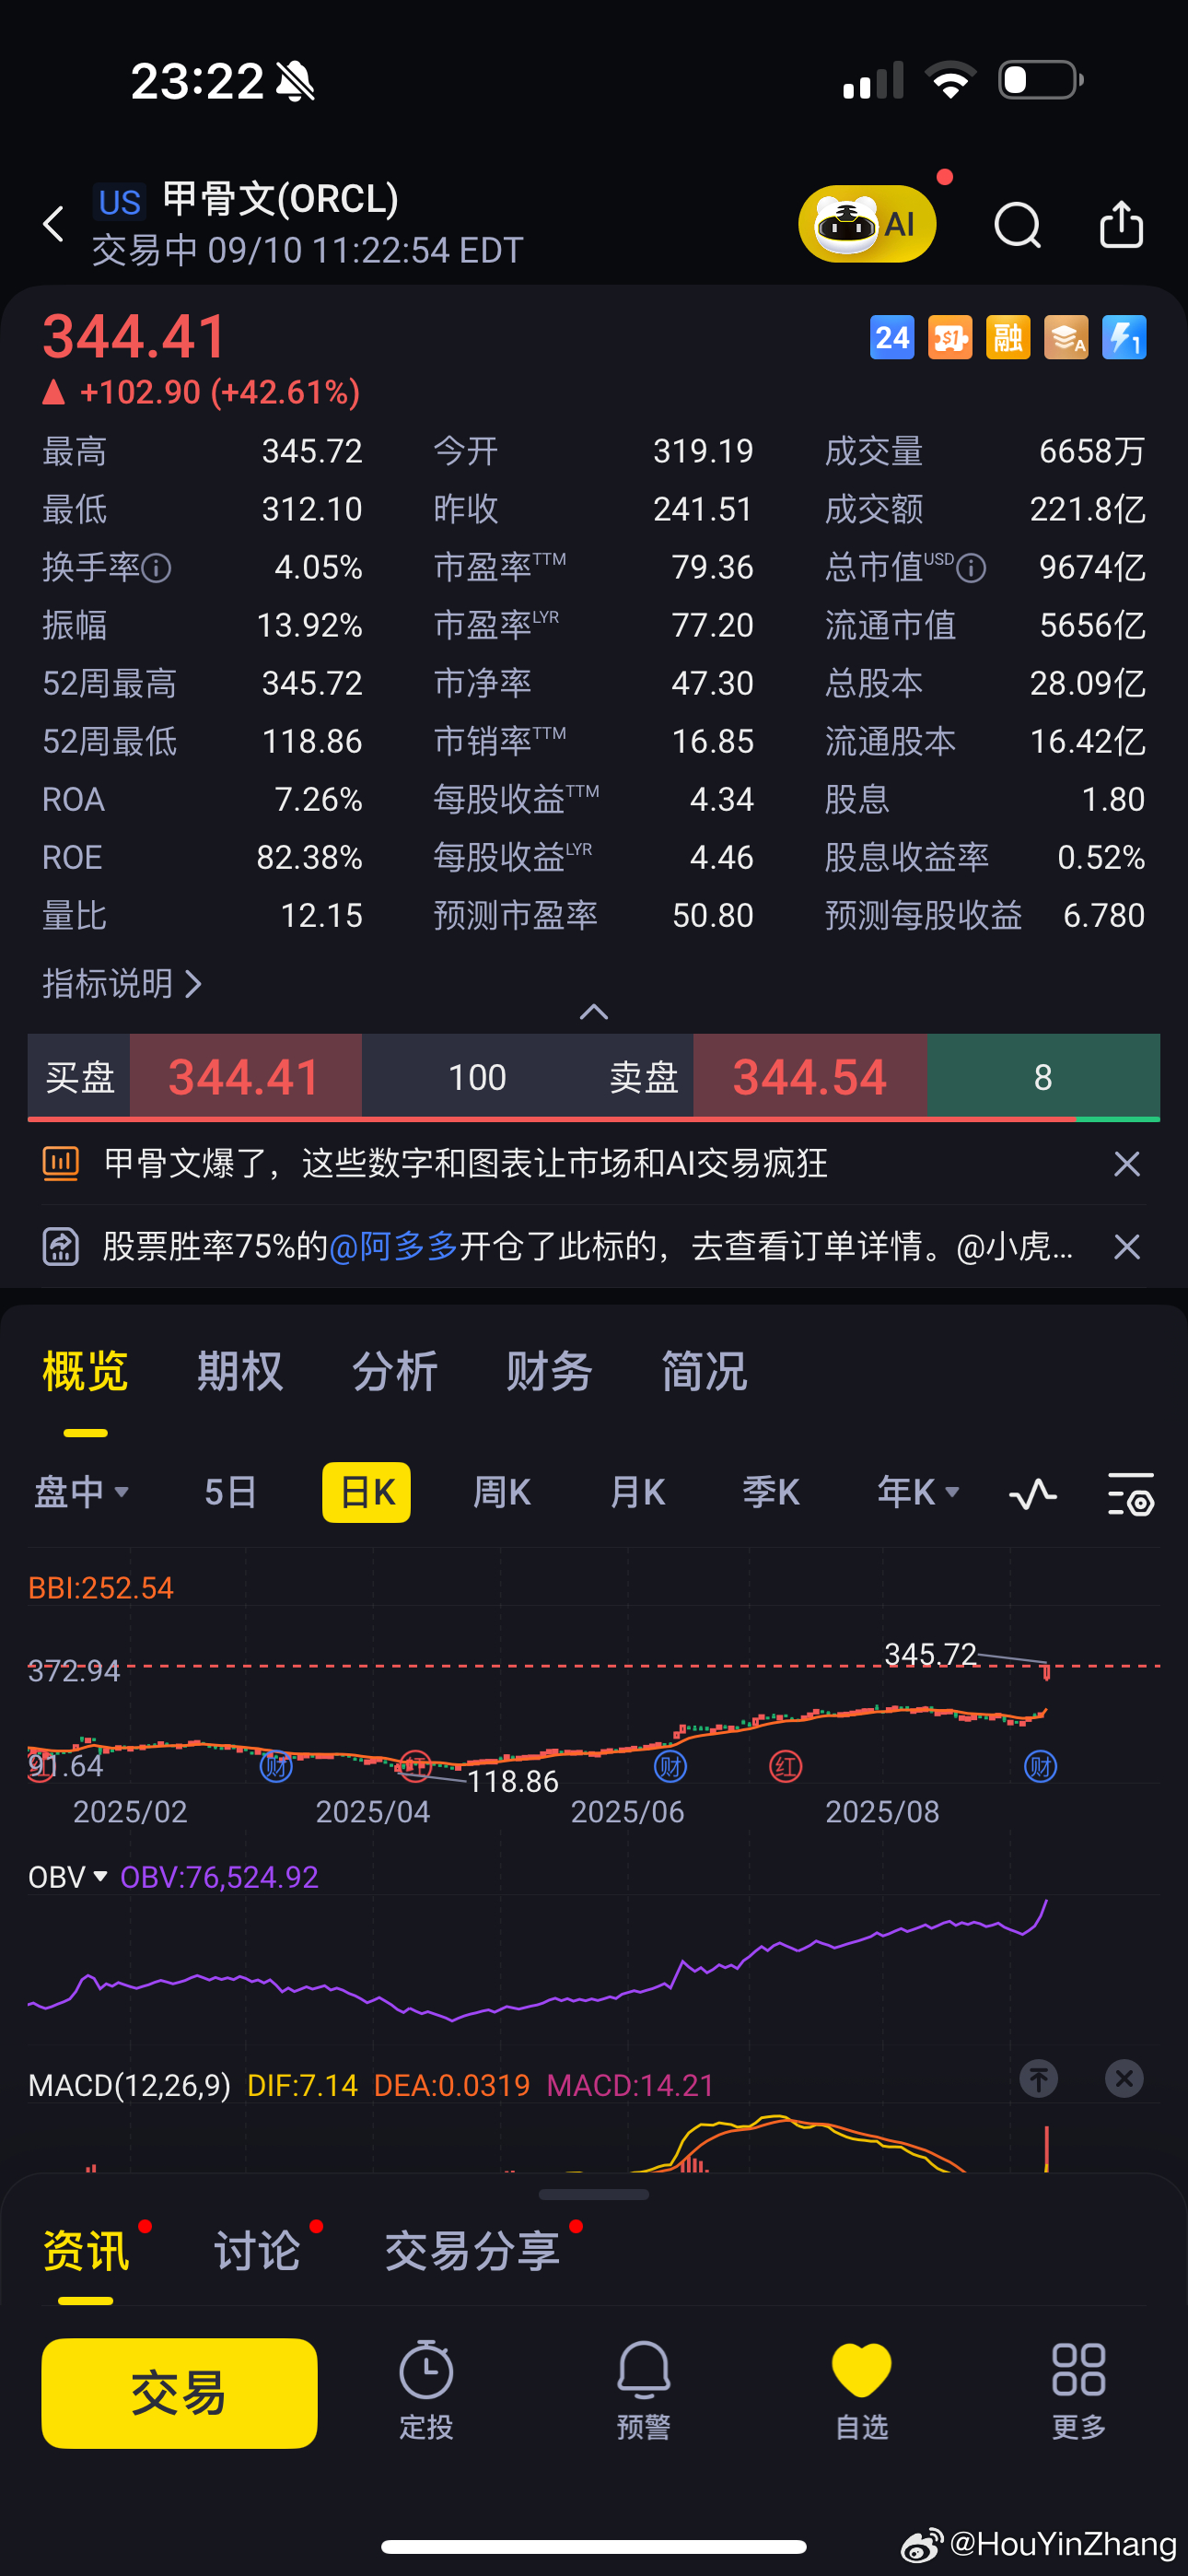The height and width of the screenshot is (2576, 1188).
Task: Open chart settings icon
Action: click(x=1131, y=1493)
